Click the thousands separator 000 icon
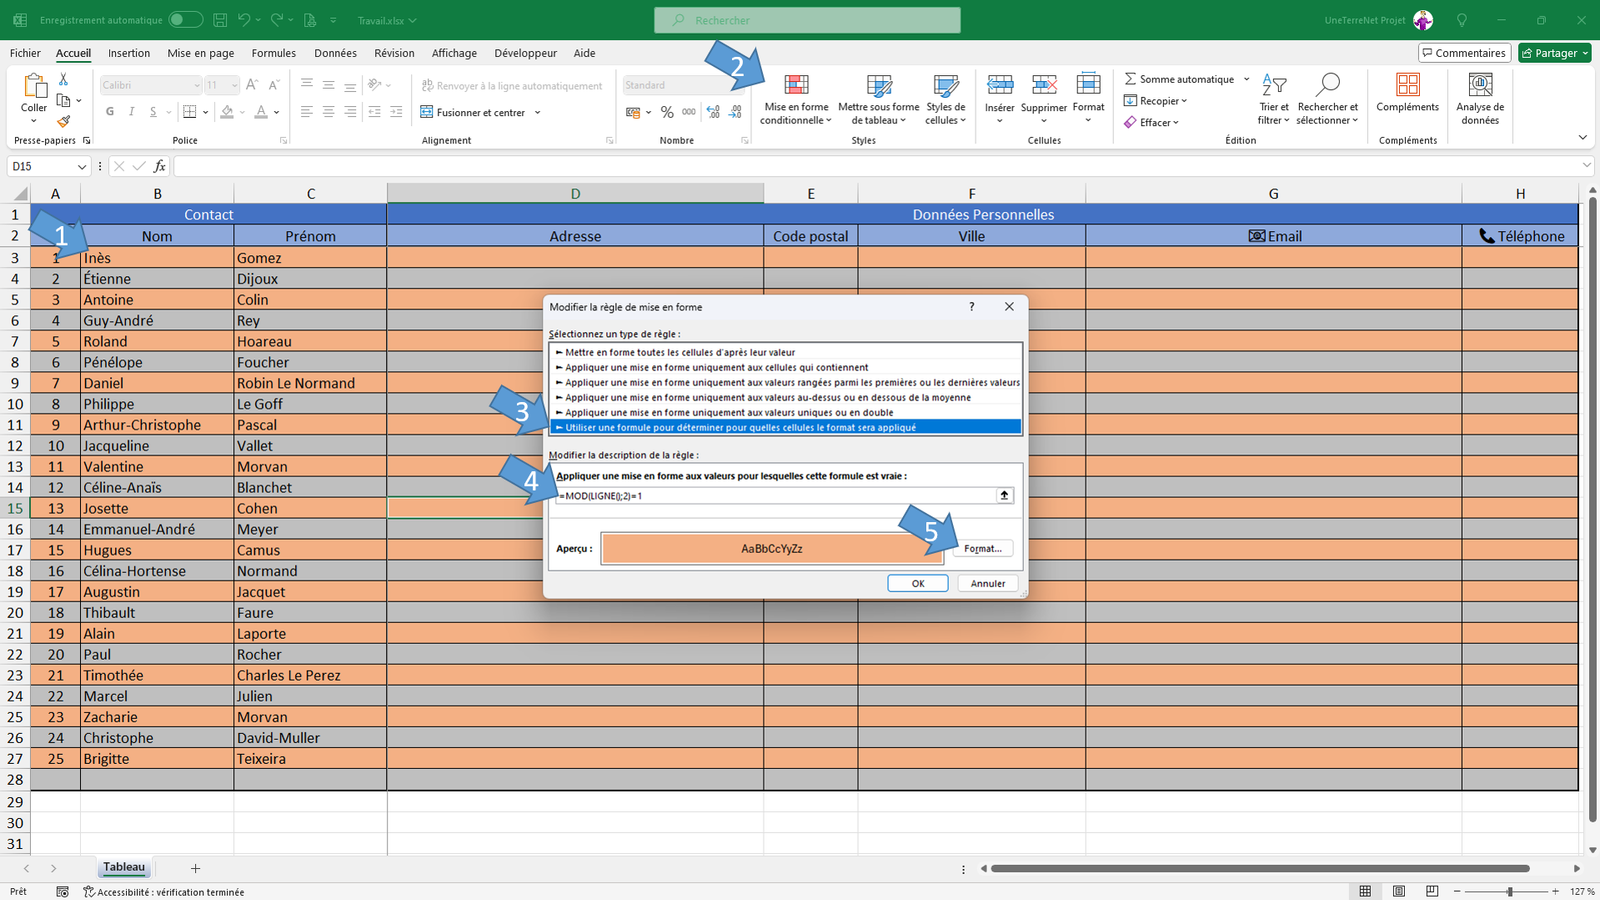1600x900 pixels. tap(689, 112)
